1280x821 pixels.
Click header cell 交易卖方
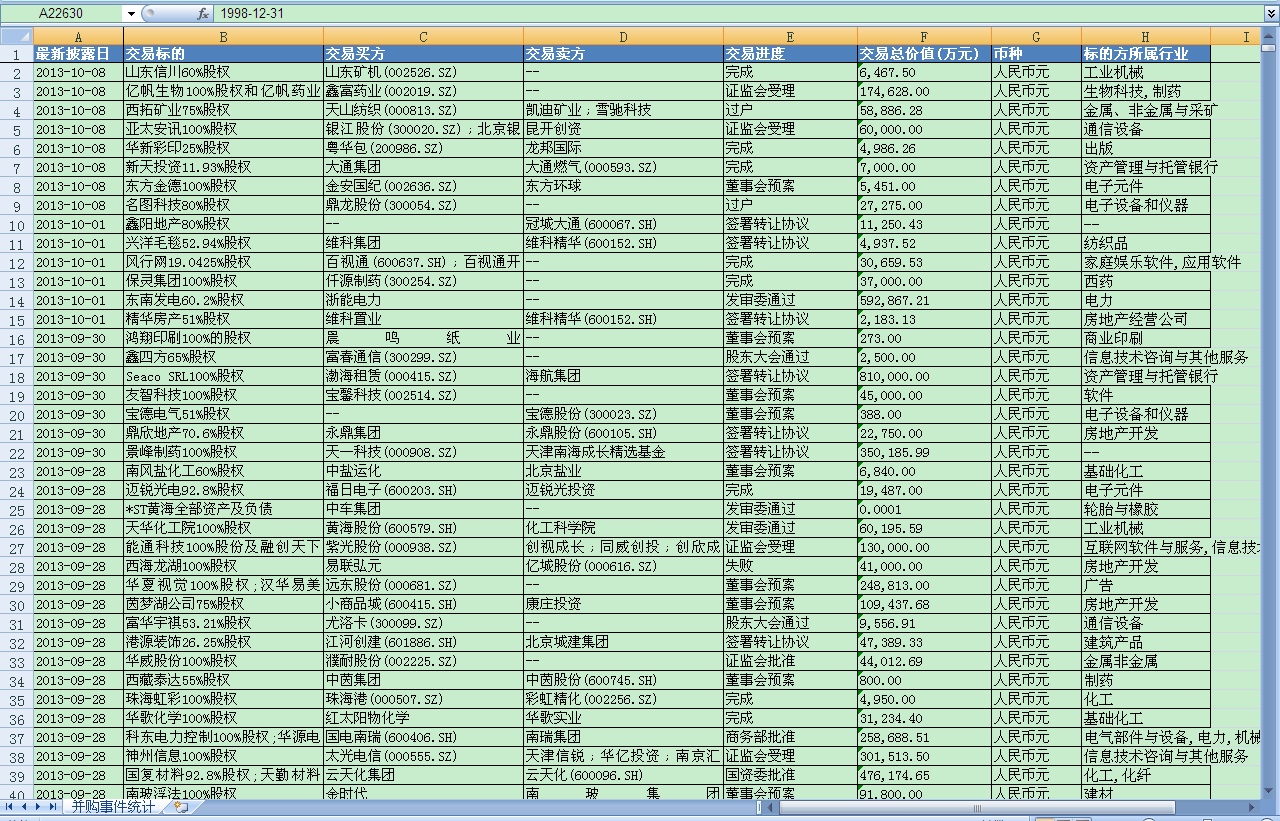[x=623, y=54]
